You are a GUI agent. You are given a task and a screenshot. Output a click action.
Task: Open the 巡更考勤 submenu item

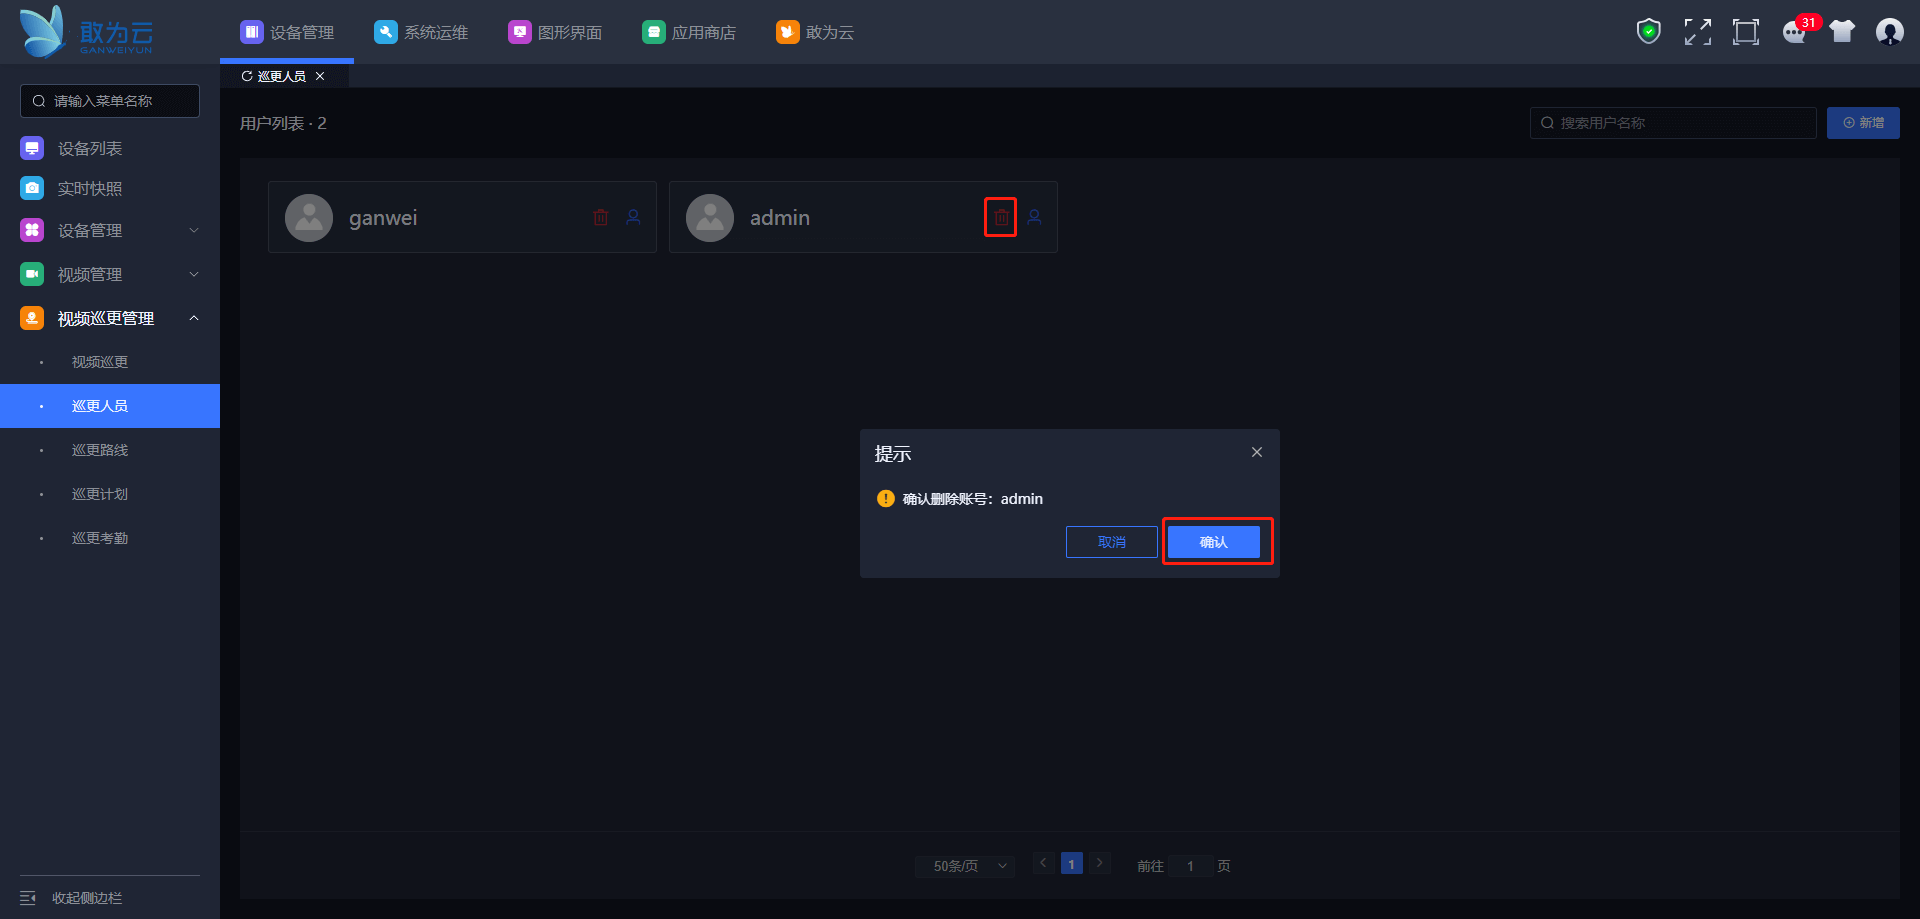coord(110,538)
